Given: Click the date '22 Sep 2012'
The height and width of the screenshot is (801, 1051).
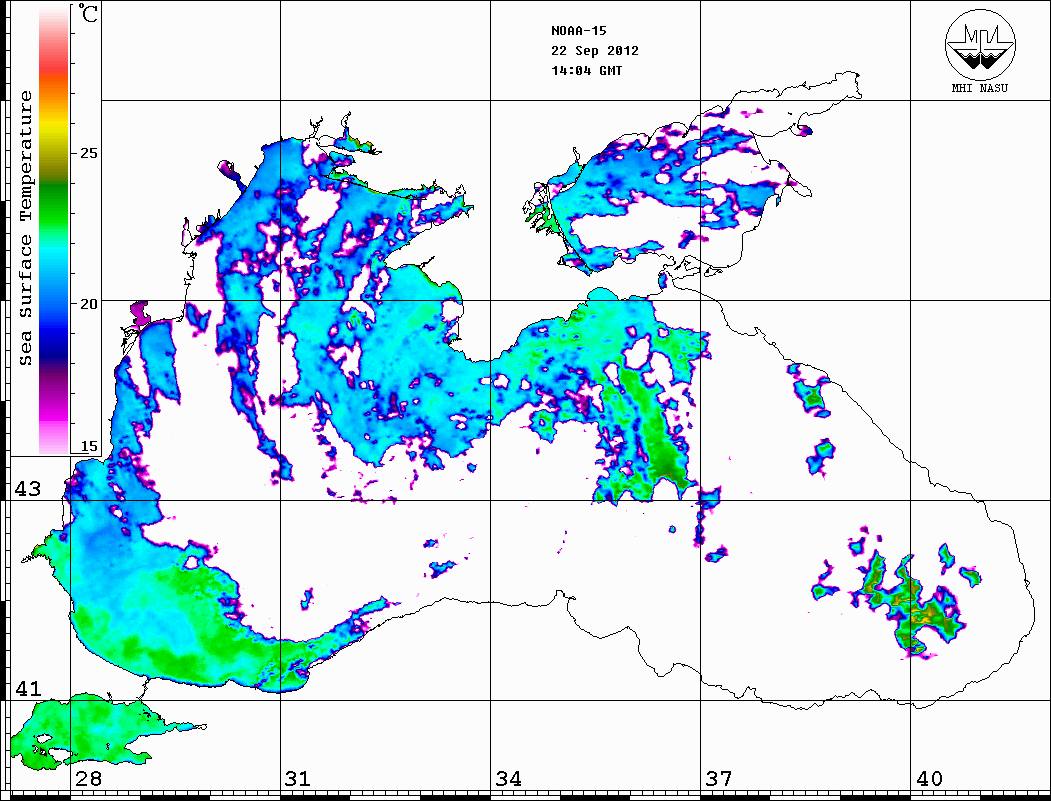Looking at the screenshot, I should [595, 51].
